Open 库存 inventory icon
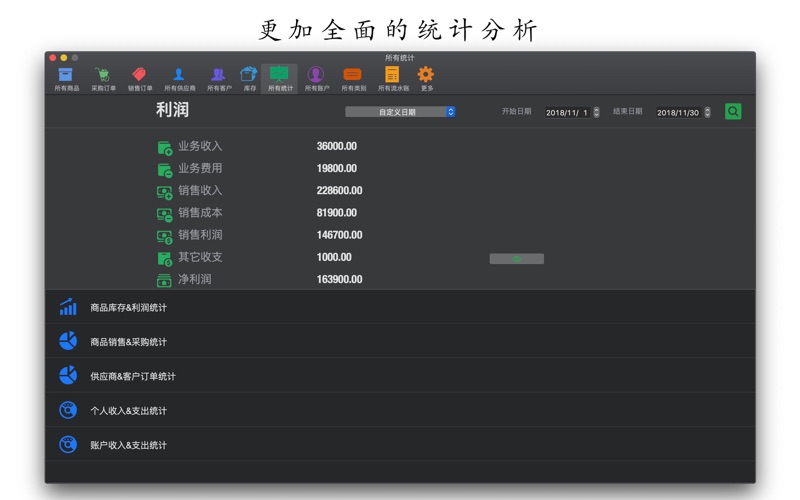The image size is (800, 500). [x=249, y=77]
